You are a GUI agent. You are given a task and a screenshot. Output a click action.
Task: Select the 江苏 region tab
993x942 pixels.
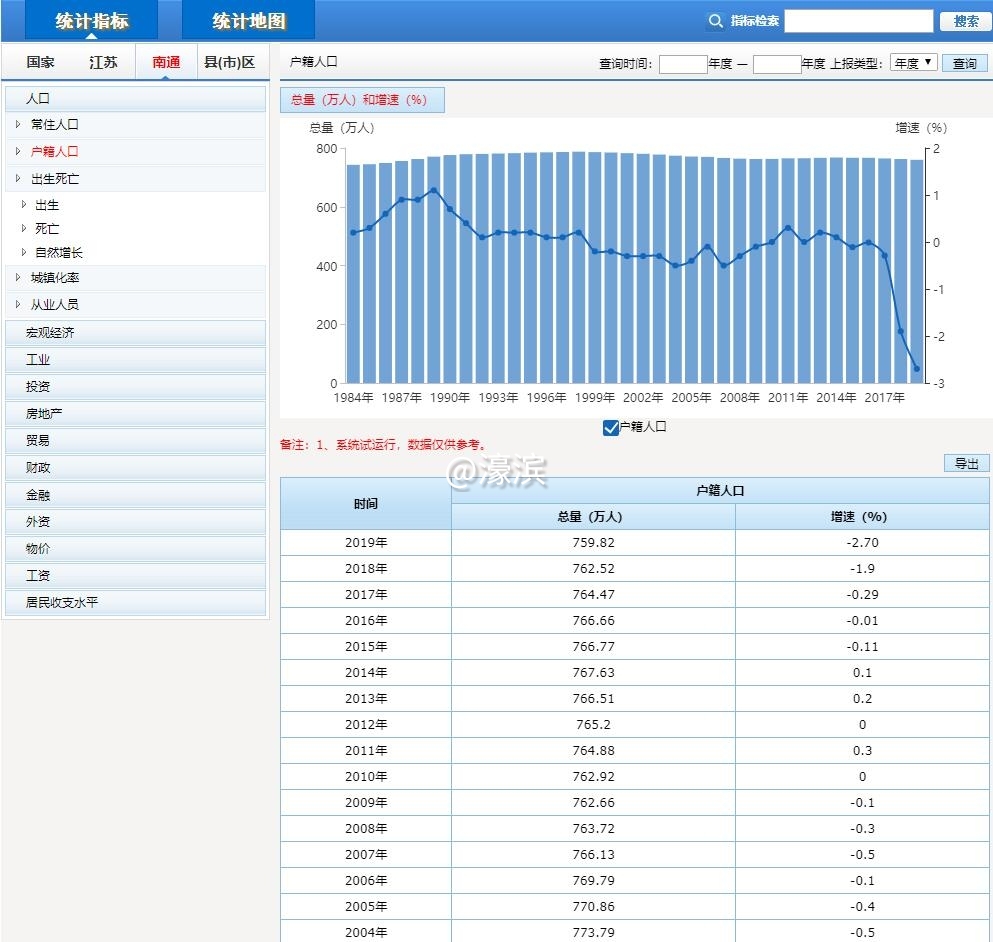click(x=102, y=61)
